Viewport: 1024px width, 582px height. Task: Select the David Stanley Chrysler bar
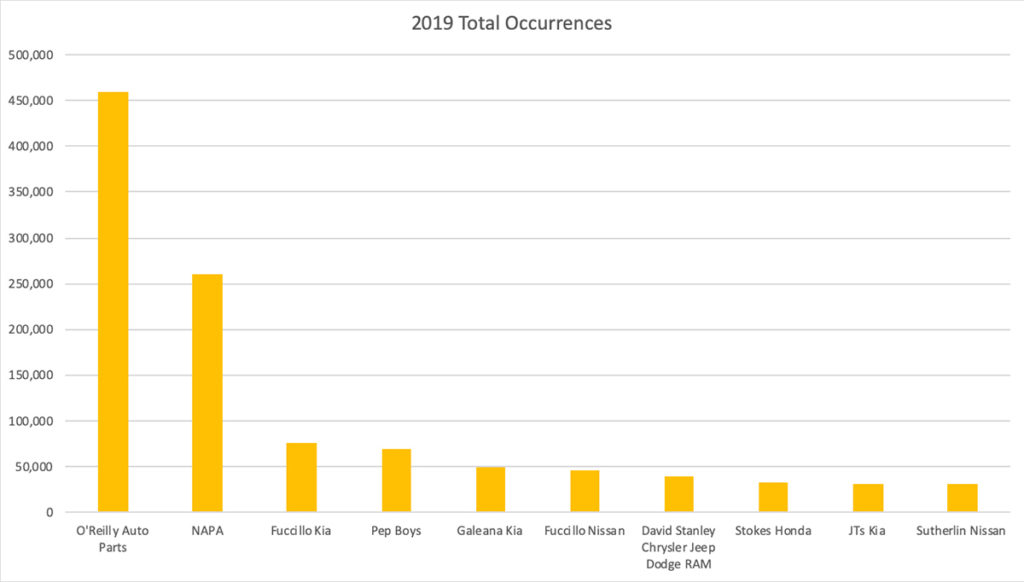coord(679,494)
